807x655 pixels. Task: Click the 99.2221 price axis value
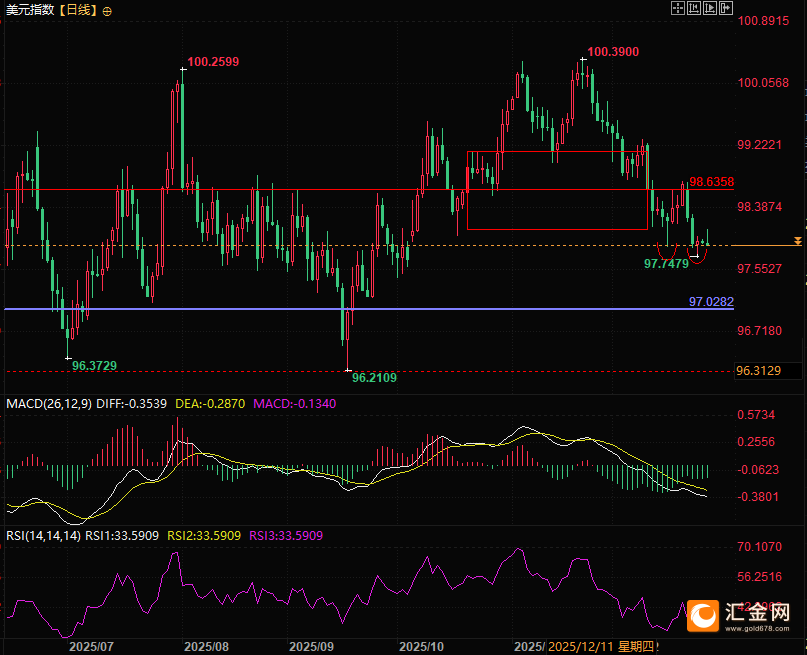pos(760,145)
